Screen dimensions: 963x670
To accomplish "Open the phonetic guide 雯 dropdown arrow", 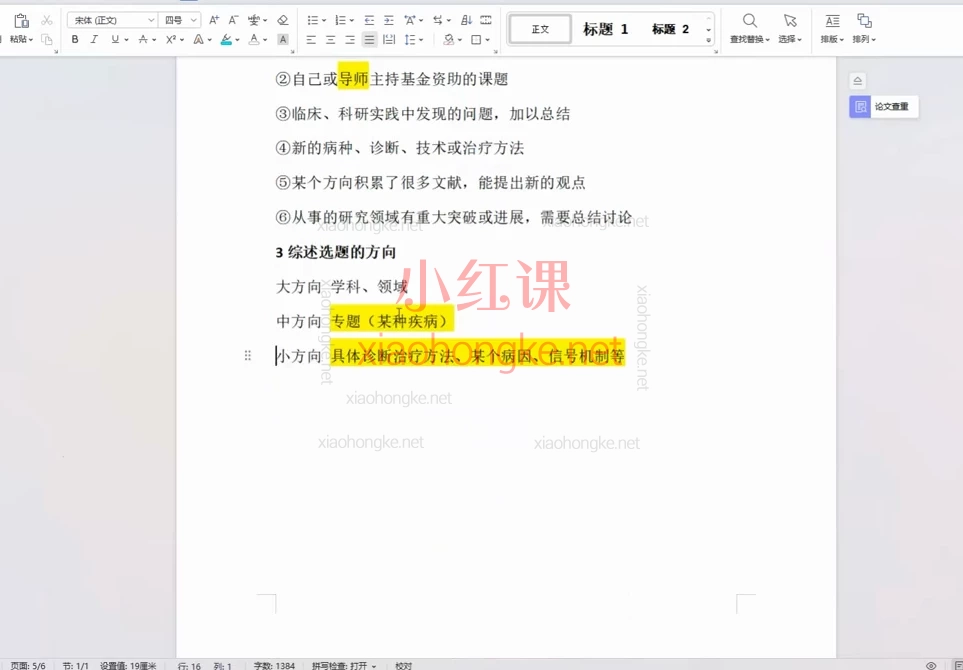I will (265, 21).
